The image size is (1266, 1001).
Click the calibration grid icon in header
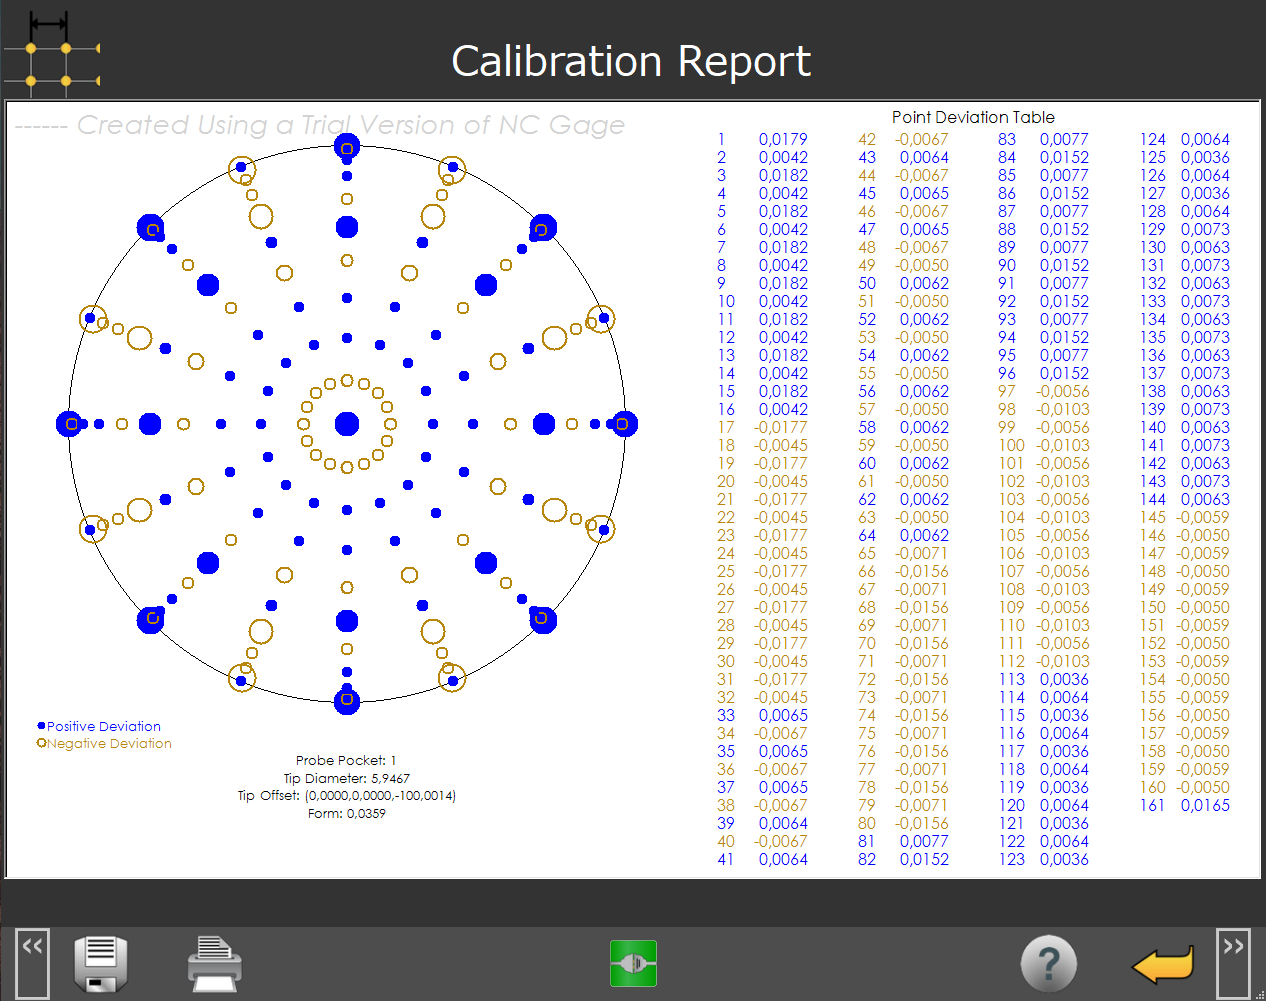click(51, 55)
